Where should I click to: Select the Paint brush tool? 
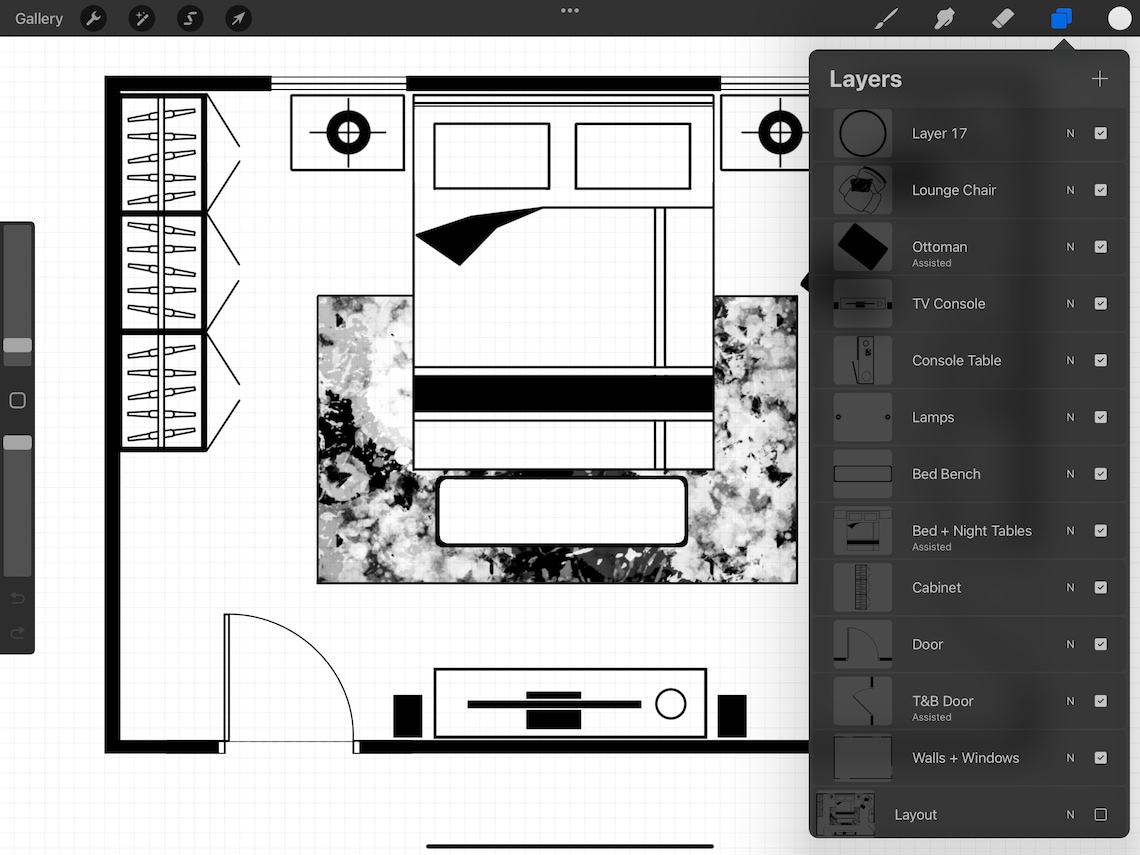[x=885, y=18]
